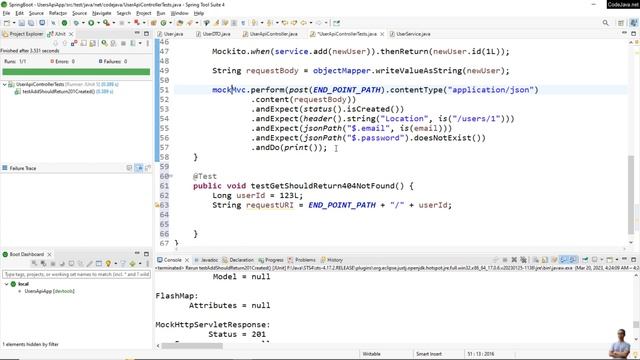Save the current file with Save icon

pyautogui.click(x=21, y=23)
